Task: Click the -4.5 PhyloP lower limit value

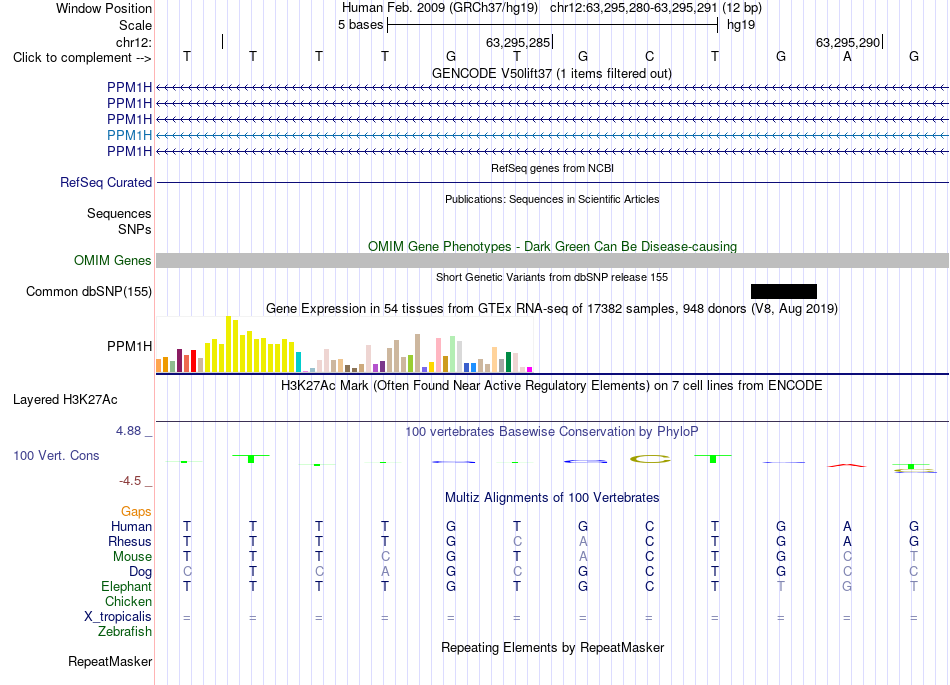Action: click(x=130, y=481)
